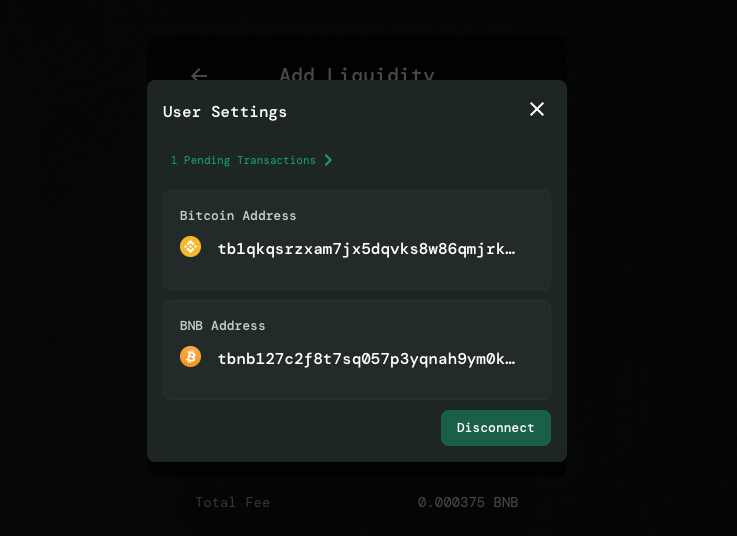Click the yellow BNB coin icon
Image resolution: width=737 pixels, height=536 pixels.
(x=190, y=246)
